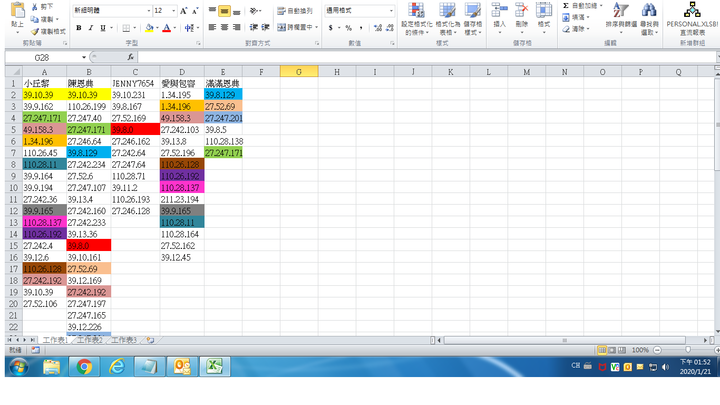Expand the font color dropdown arrow

(x=174, y=28)
